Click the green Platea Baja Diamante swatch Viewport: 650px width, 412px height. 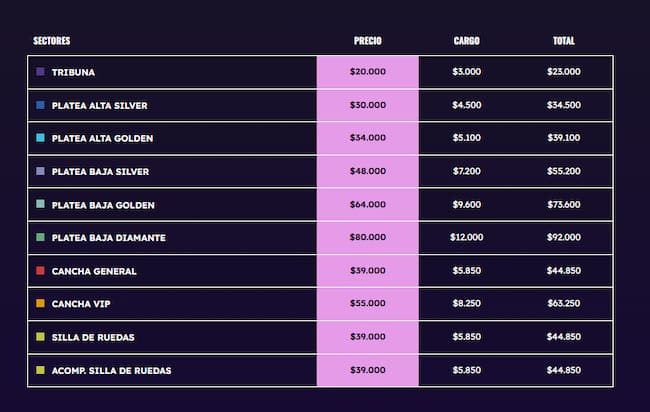[40, 237]
